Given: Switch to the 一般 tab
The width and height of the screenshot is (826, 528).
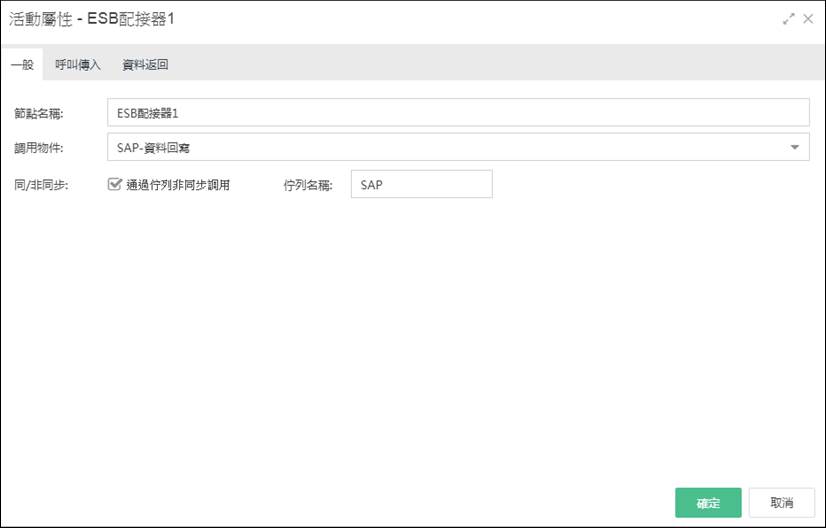Looking at the screenshot, I should [22, 65].
